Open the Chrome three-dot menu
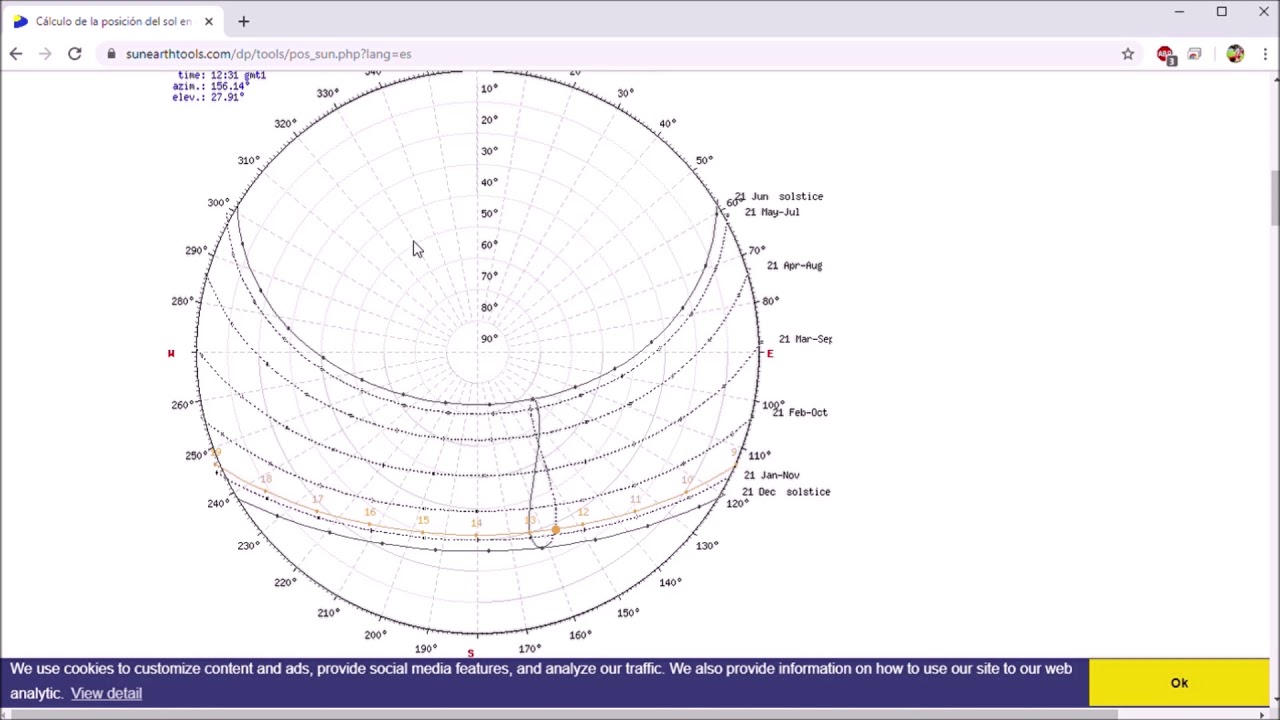 [x=1264, y=54]
